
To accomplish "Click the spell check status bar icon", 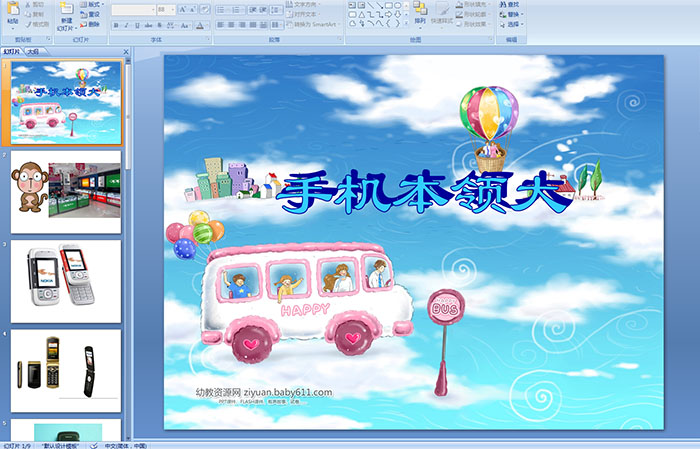I will pyautogui.click(x=94, y=445).
